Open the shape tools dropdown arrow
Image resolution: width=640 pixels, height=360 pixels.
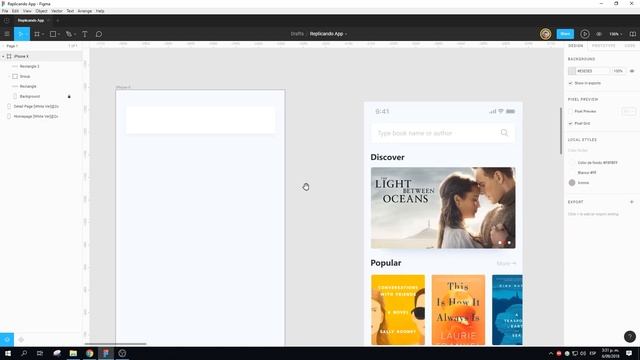pos(59,34)
